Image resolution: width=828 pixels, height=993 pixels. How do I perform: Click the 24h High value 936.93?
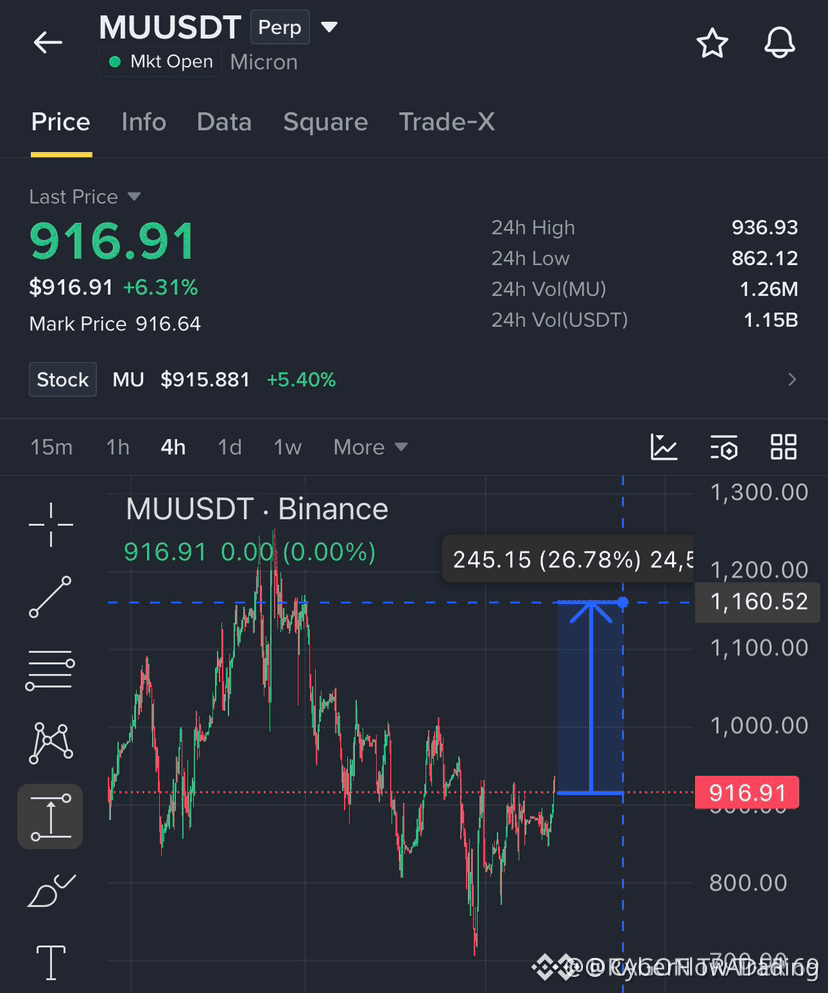point(765,227)
